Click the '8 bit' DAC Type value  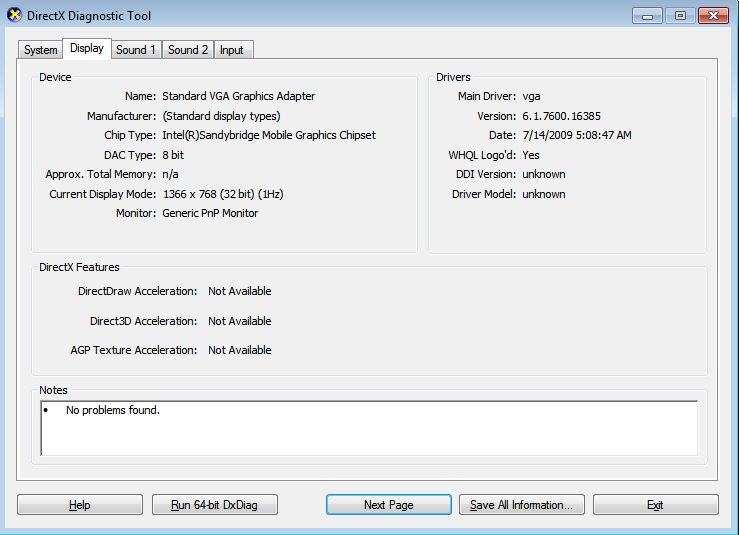(x=173, y=155)
